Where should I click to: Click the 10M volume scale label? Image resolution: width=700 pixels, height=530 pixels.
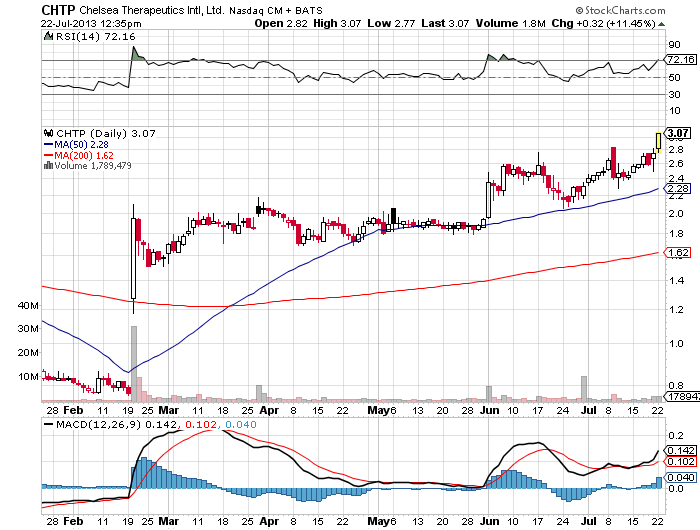coord(28,376)
